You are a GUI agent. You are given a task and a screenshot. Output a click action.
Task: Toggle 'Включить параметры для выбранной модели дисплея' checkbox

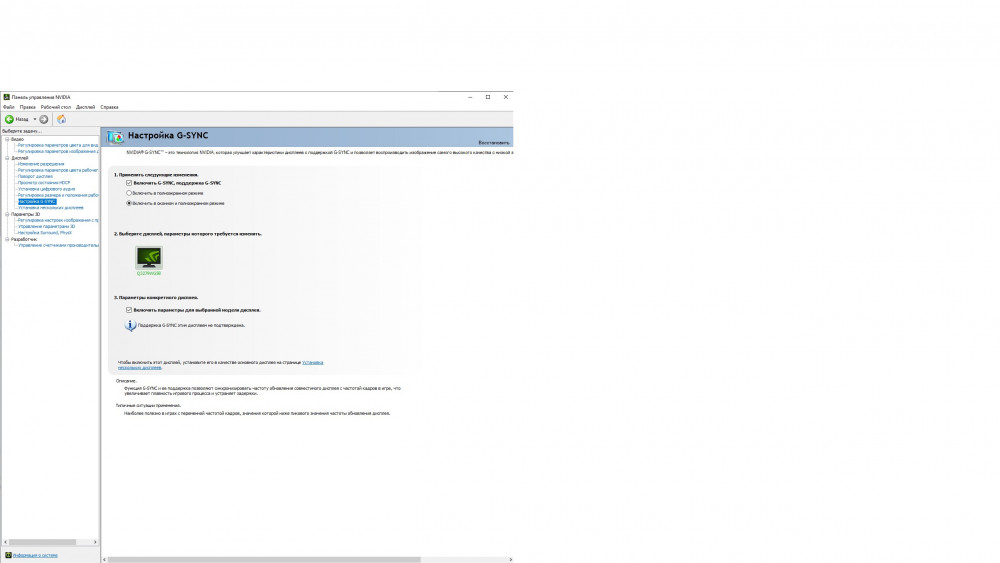tap(129, 310)
